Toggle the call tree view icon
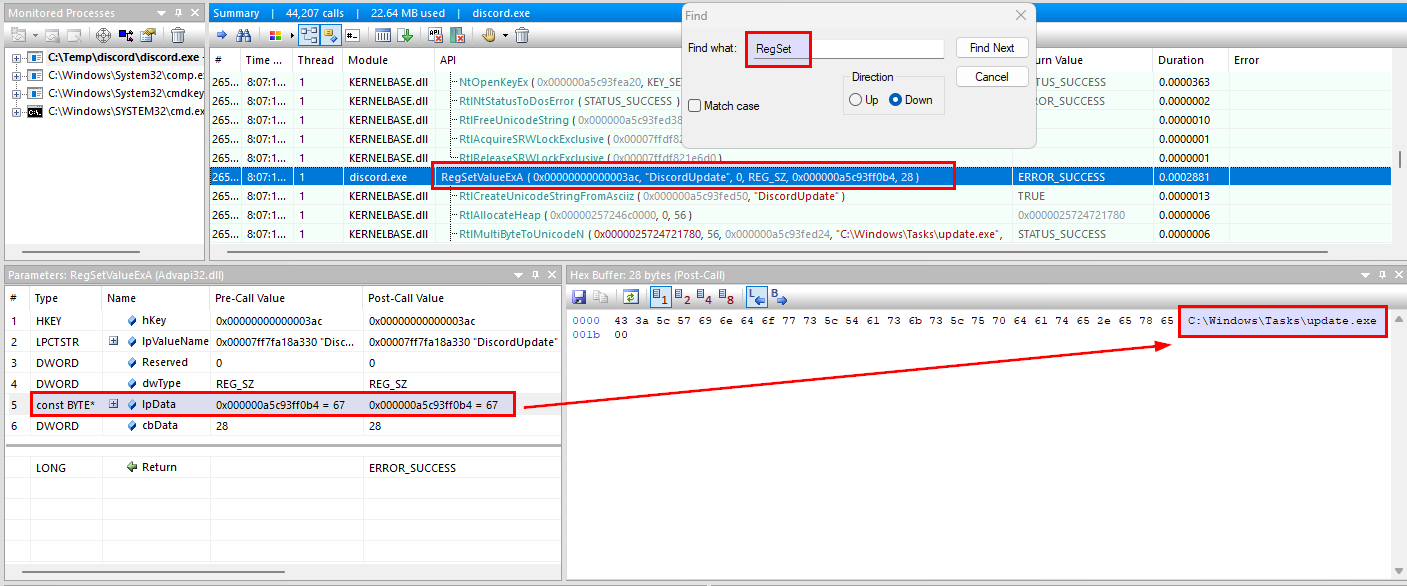Screen dimensions: 1407x586 309,35
